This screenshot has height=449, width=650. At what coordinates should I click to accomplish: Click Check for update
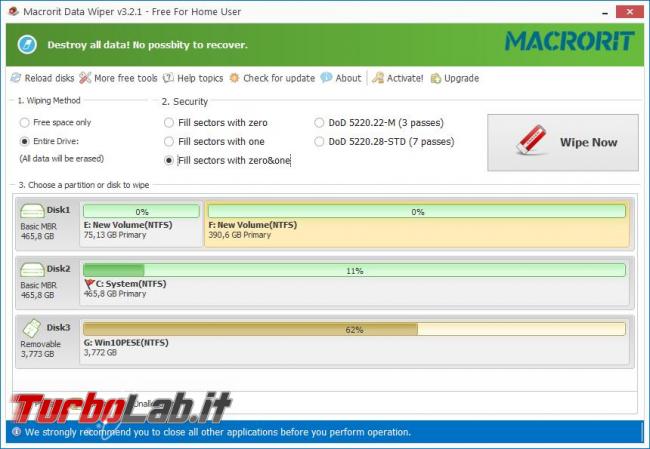point(272,78)
